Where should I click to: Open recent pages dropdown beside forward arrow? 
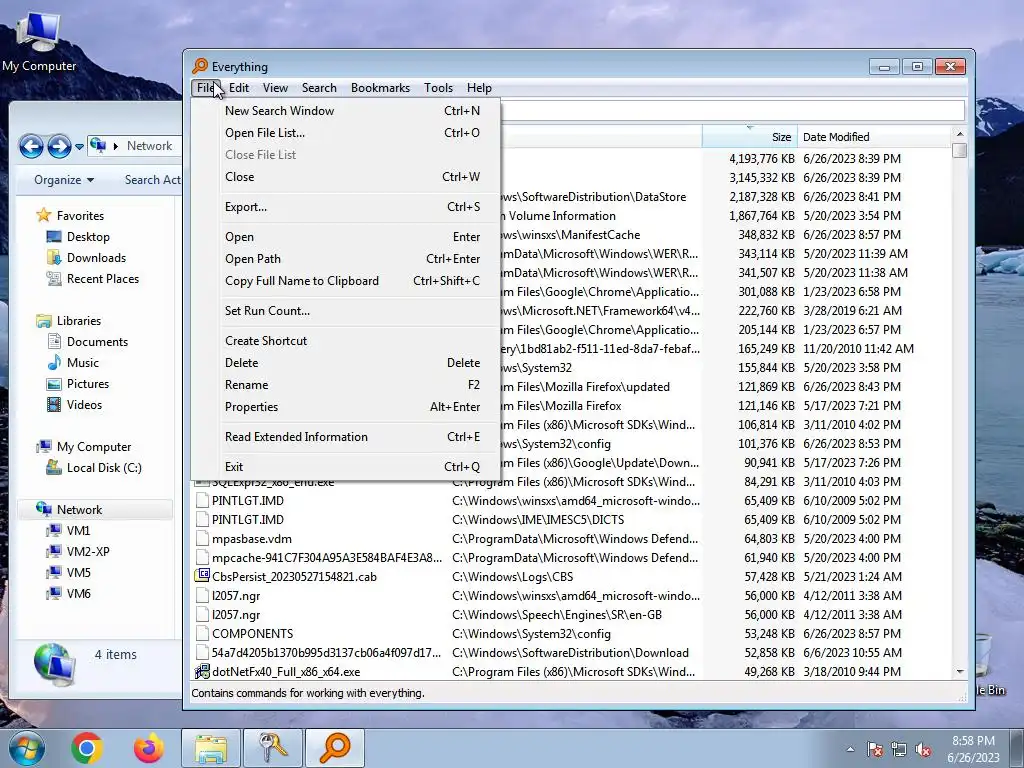pyautogui.click(x=79, y=146)
